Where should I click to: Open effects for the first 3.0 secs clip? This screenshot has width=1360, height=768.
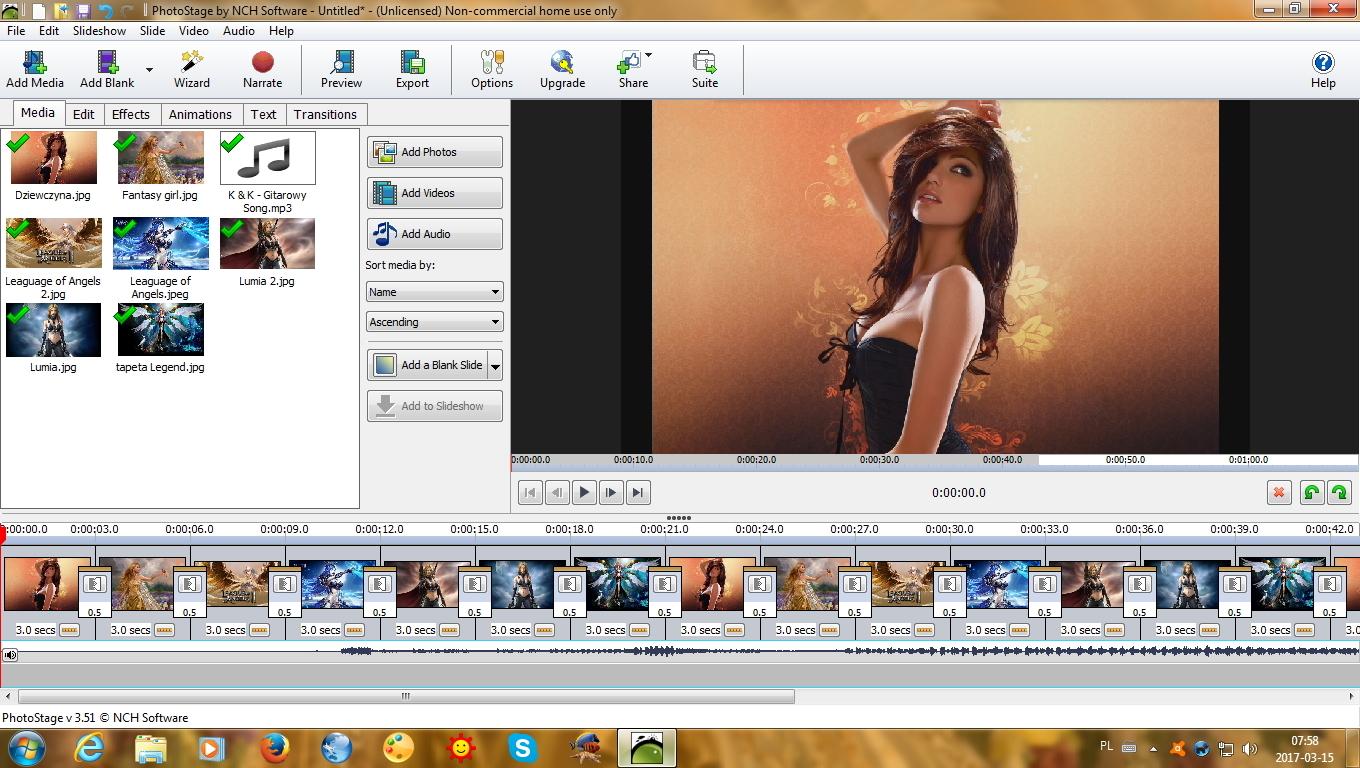pos(69,630)
